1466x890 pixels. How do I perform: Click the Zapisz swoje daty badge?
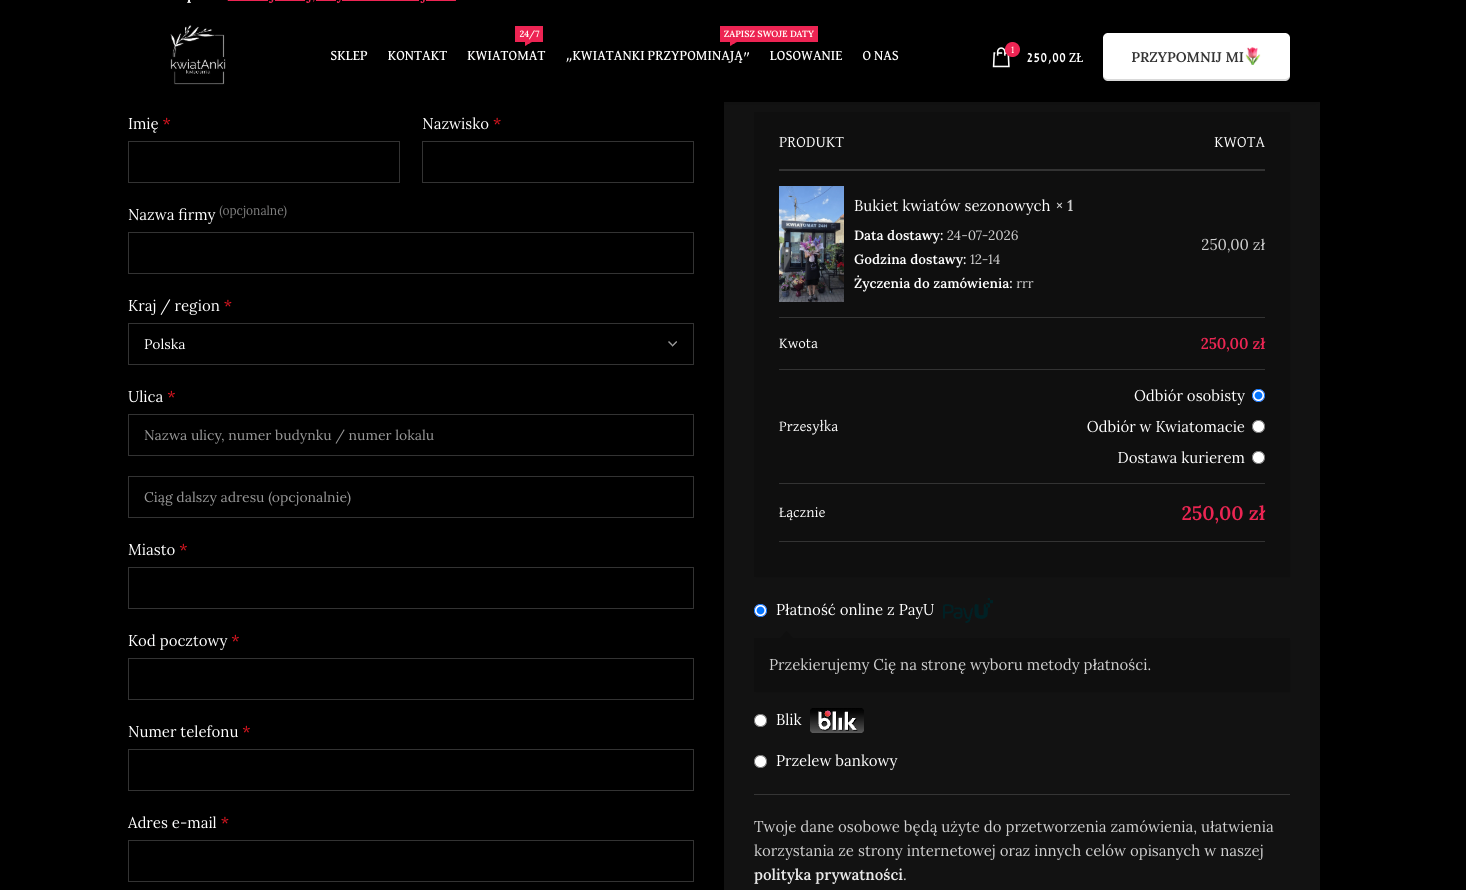pos(769,34)
